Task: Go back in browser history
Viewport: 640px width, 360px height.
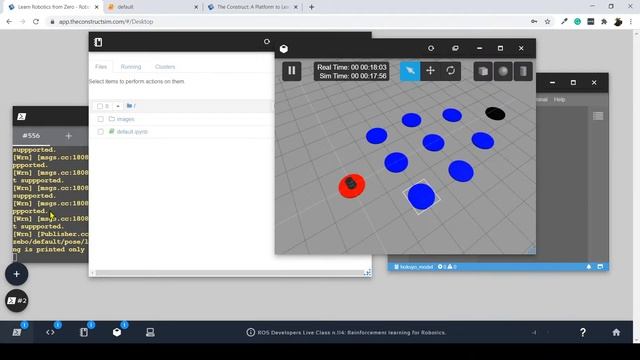Action: pos(9,22)
